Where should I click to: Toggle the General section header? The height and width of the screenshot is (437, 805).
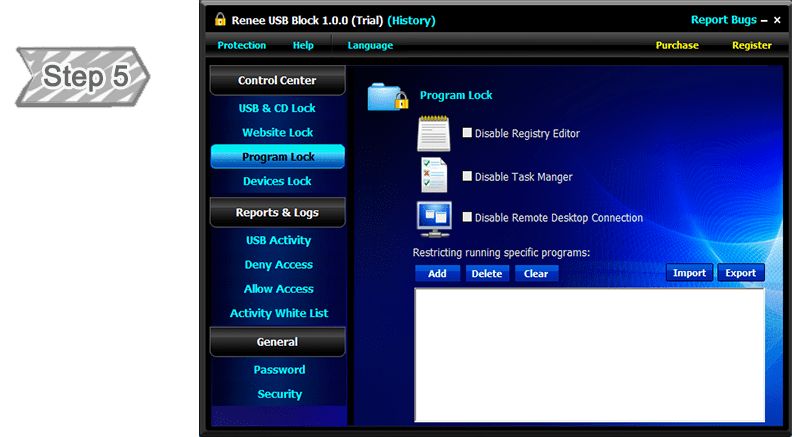(x=277, y=341)
